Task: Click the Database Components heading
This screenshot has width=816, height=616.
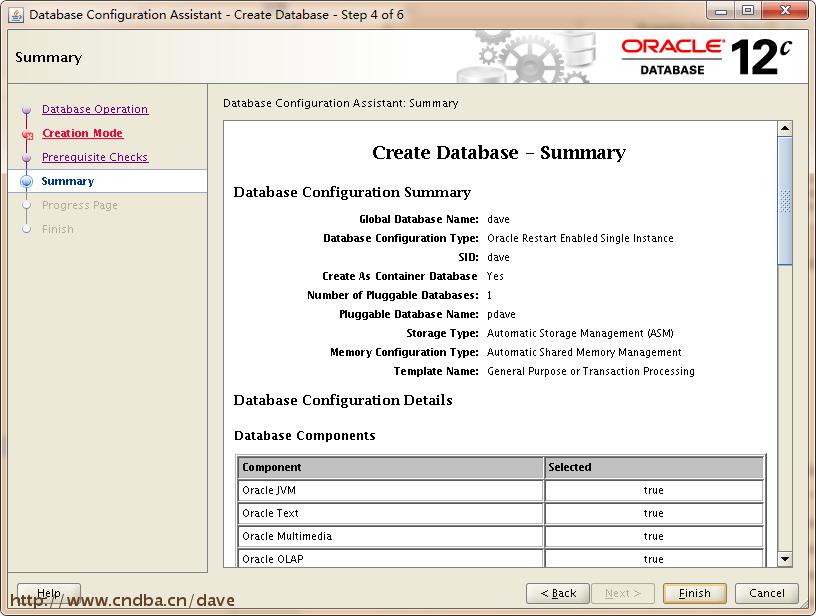Action: pyautogui.click(x=304, y=435)
